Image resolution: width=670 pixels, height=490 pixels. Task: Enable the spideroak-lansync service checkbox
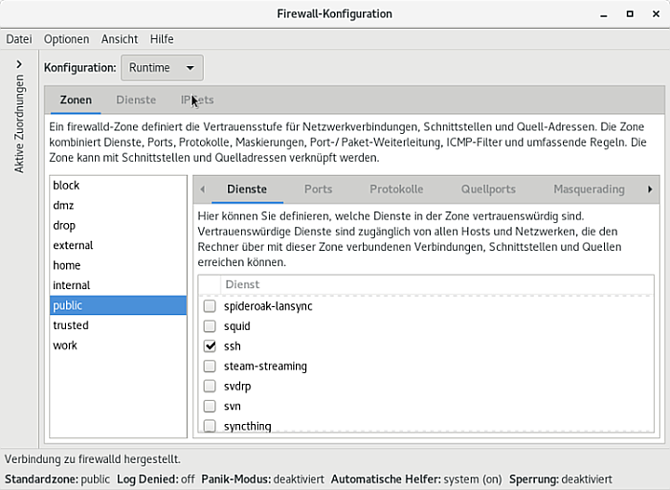coord(210,306)
